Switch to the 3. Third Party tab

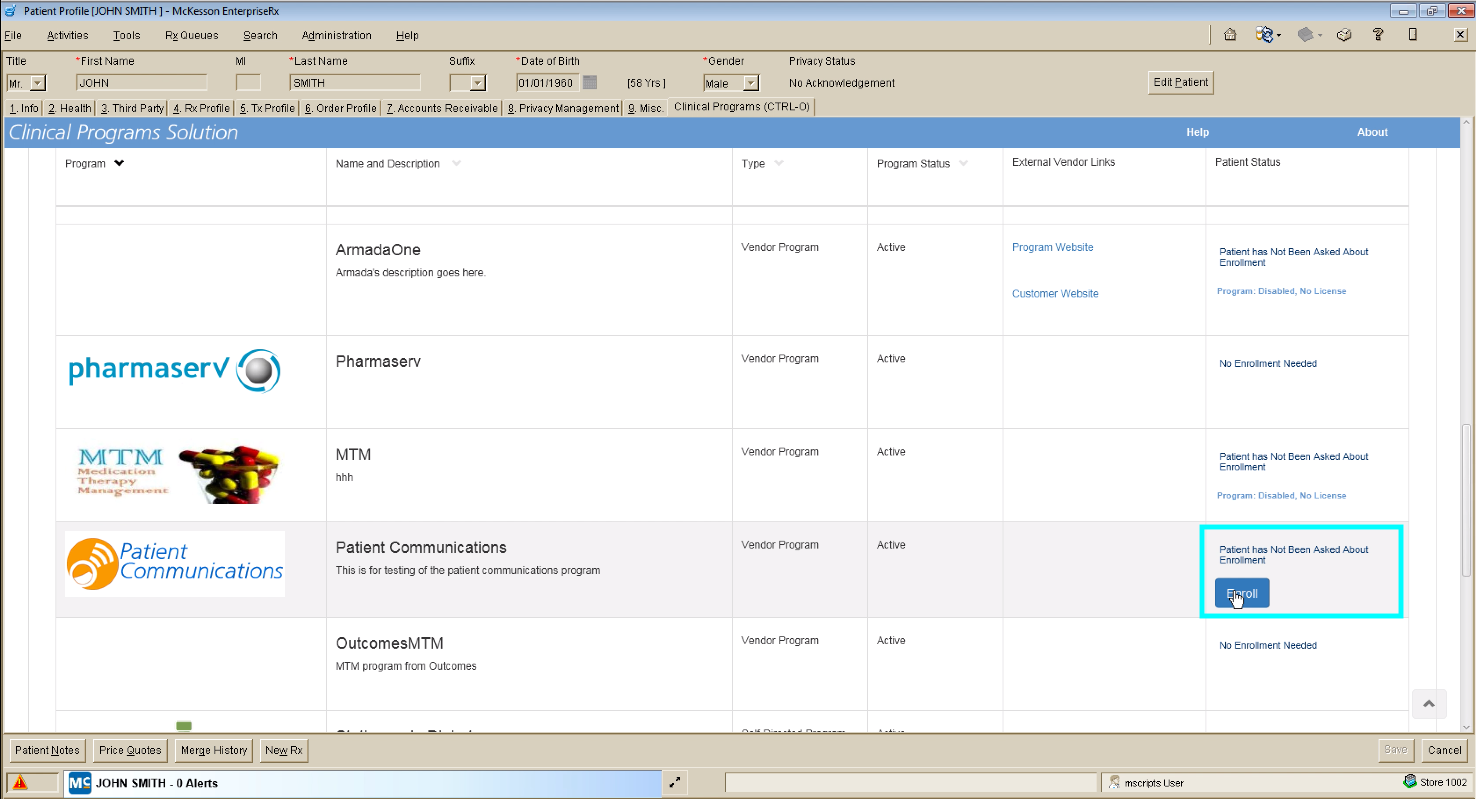[x=132, y=108]
